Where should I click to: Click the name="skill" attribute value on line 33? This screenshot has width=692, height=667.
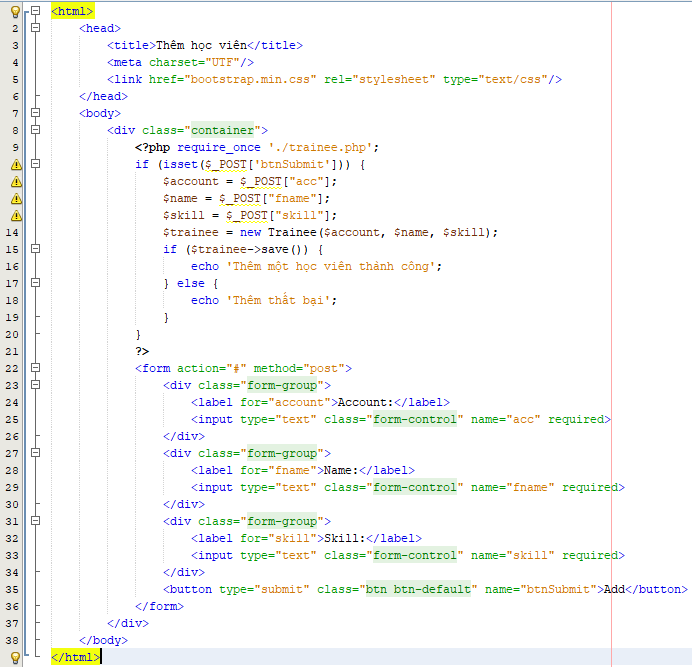[530, 556]
